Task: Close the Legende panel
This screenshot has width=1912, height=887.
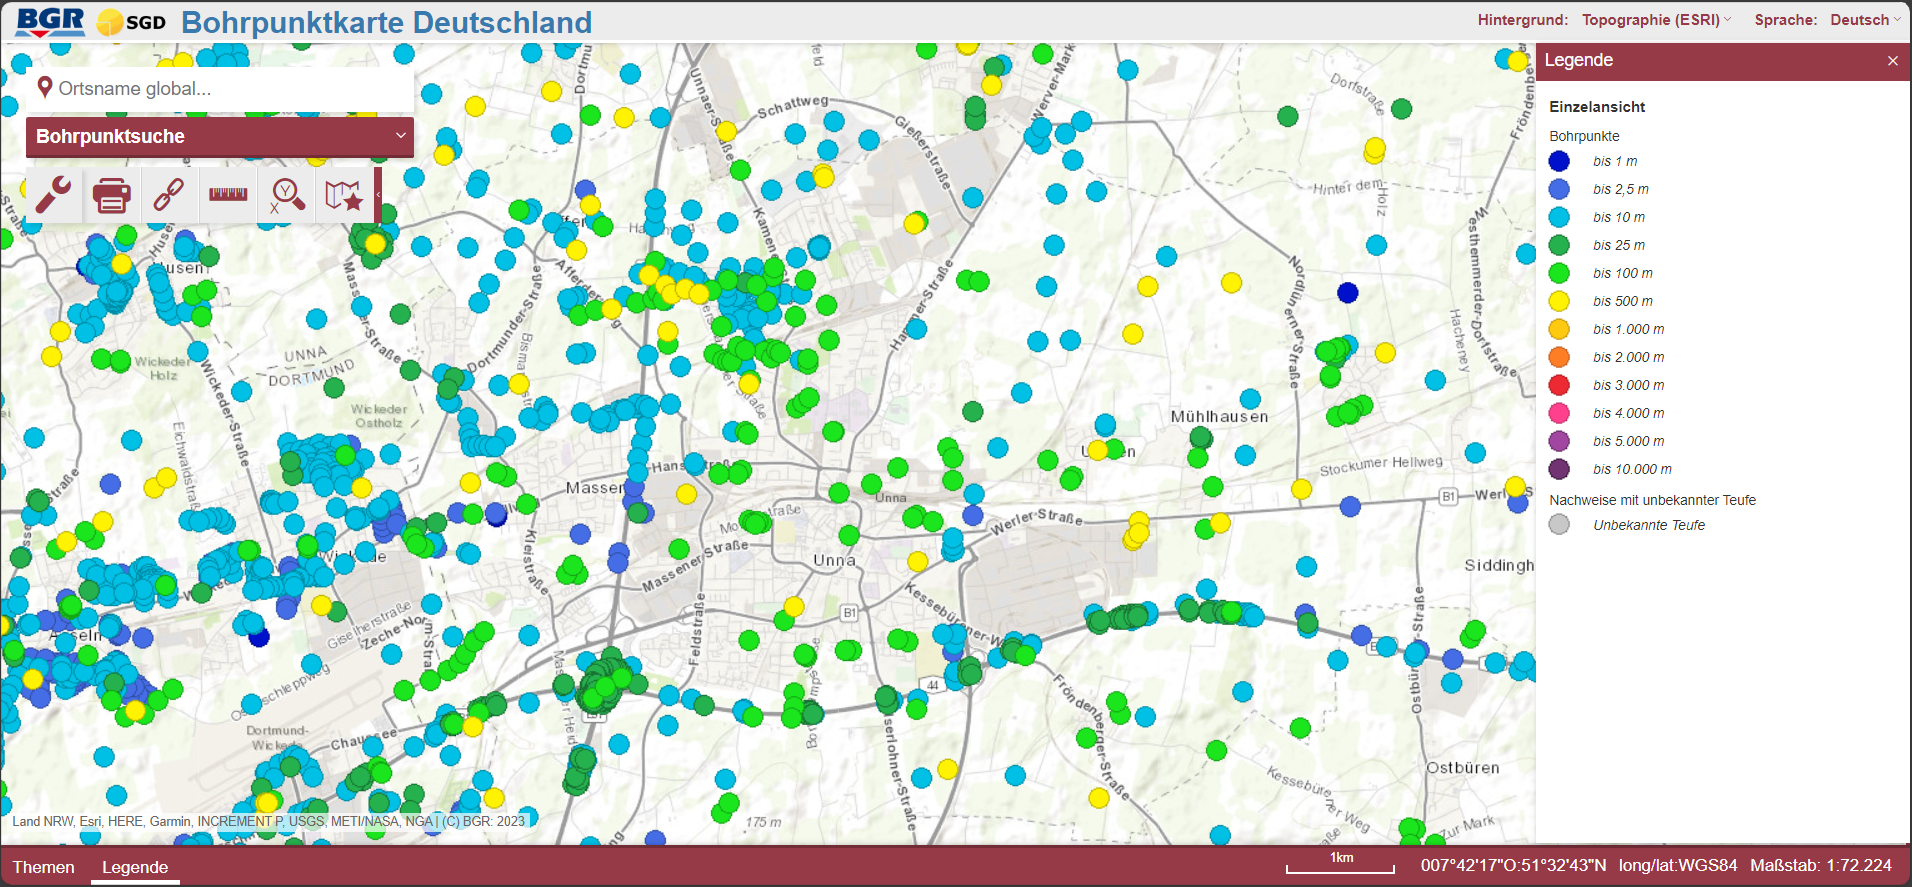Action: [1892, 61]
